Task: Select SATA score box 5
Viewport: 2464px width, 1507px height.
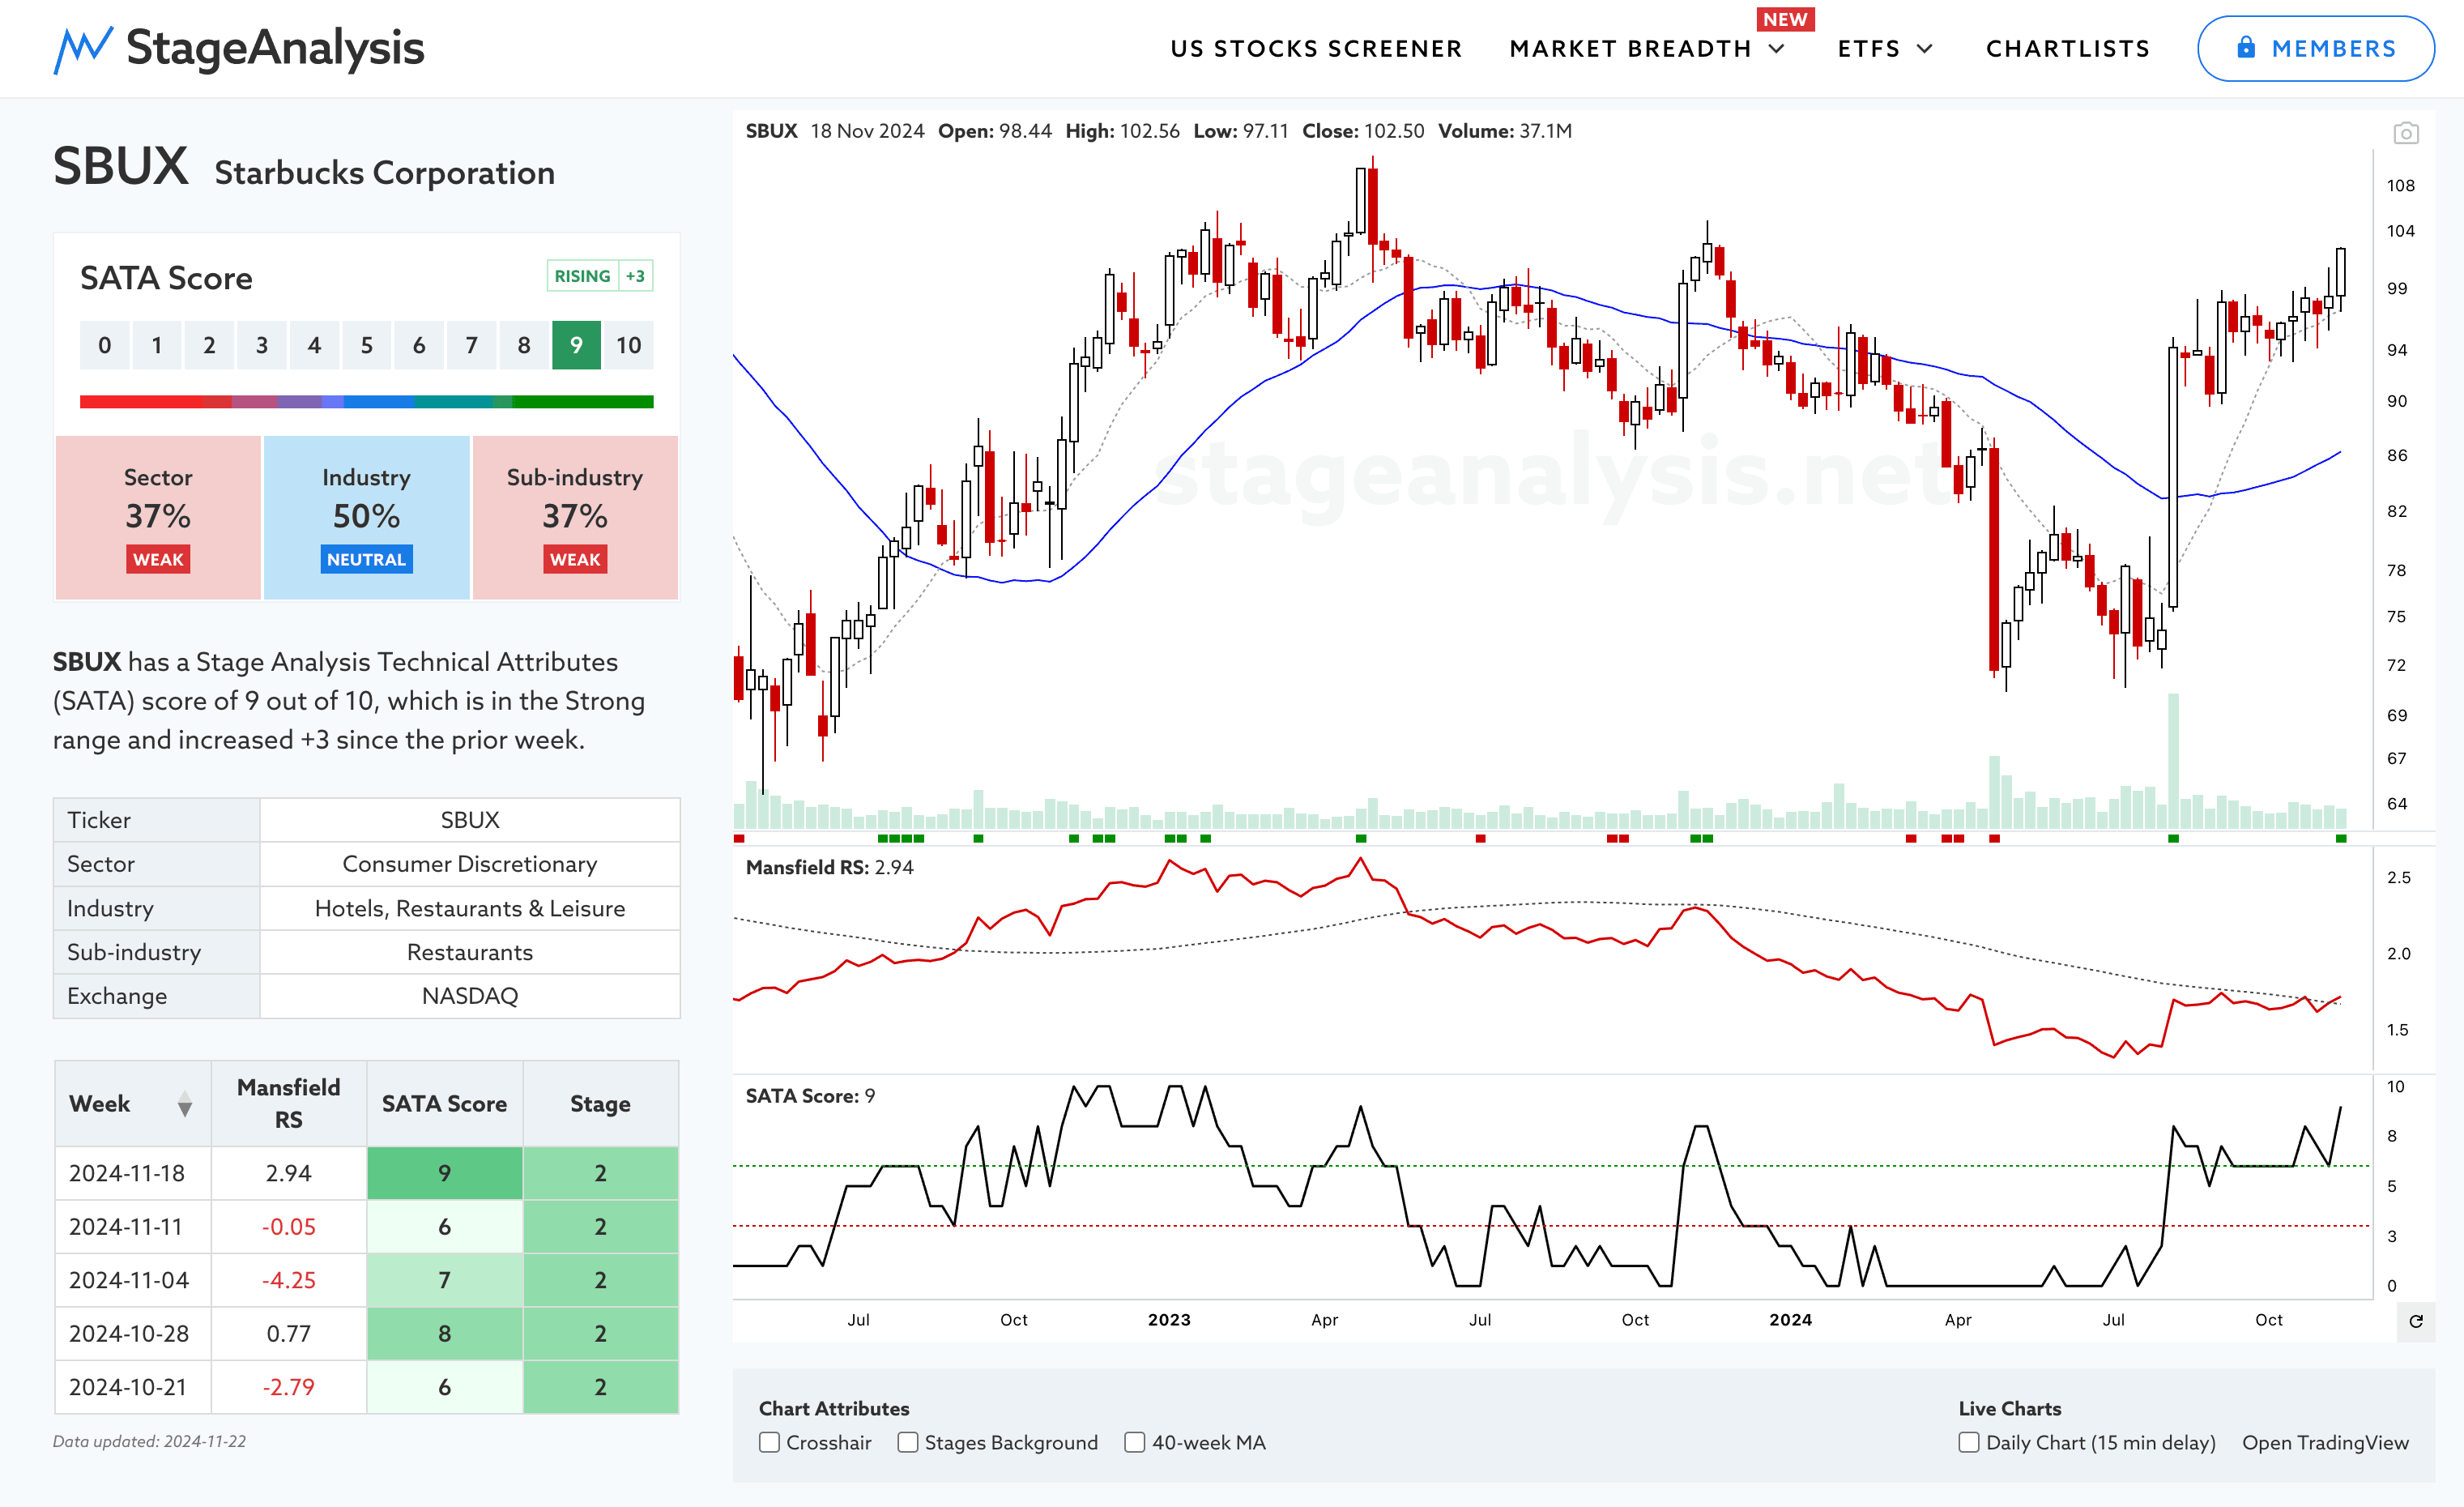Action: (366, 345)
